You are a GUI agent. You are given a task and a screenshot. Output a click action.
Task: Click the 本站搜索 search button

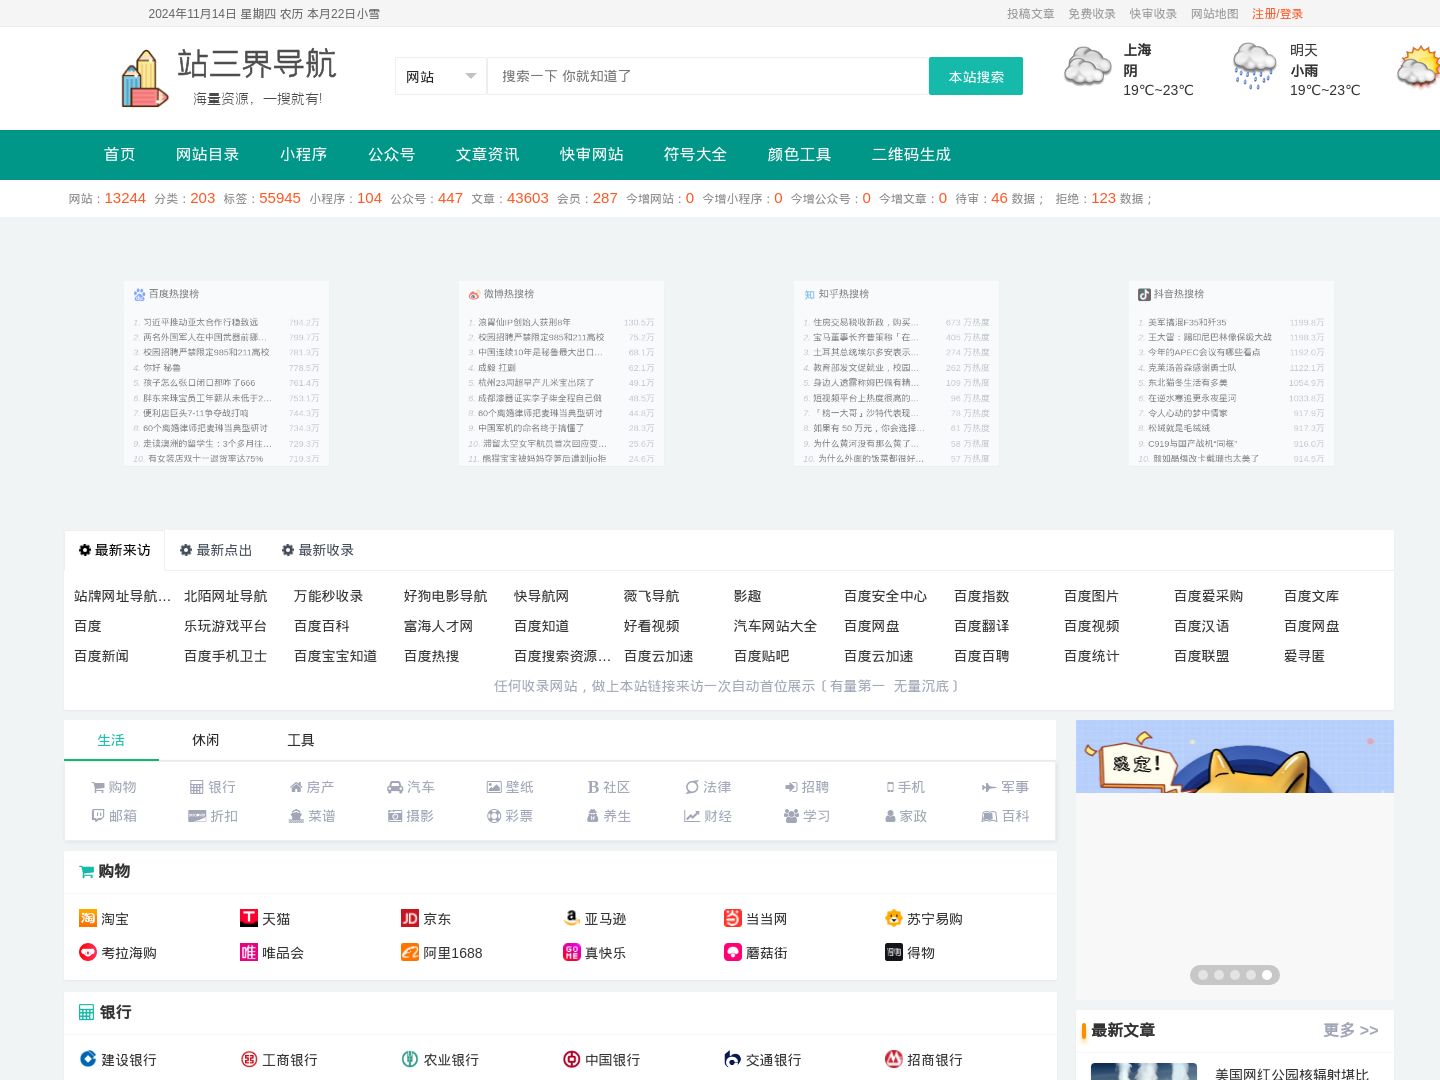point(976,76)
